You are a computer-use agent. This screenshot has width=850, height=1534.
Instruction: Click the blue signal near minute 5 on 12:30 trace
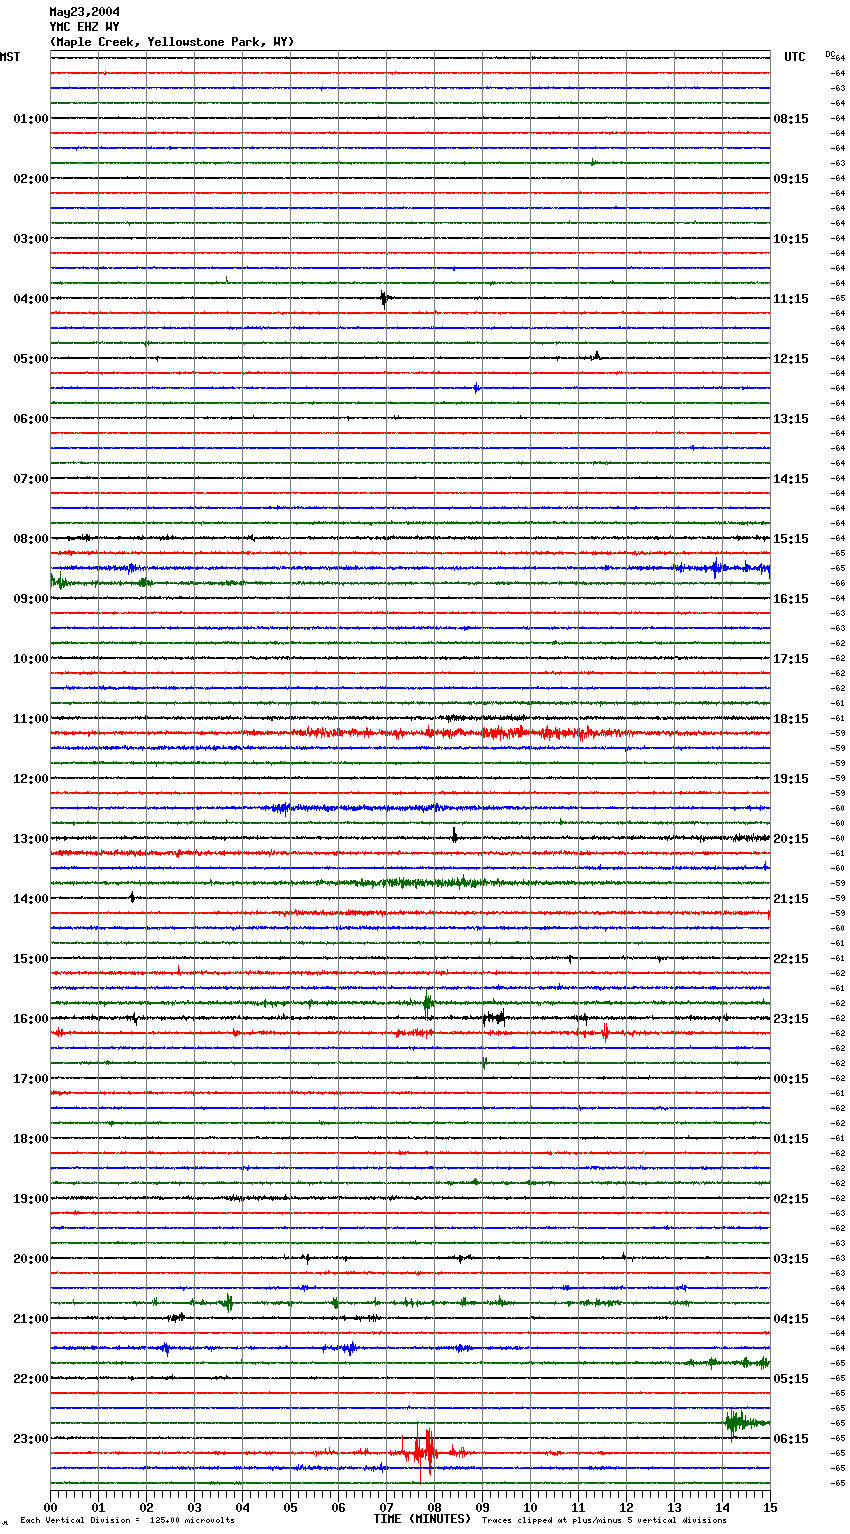pos(282,808)
